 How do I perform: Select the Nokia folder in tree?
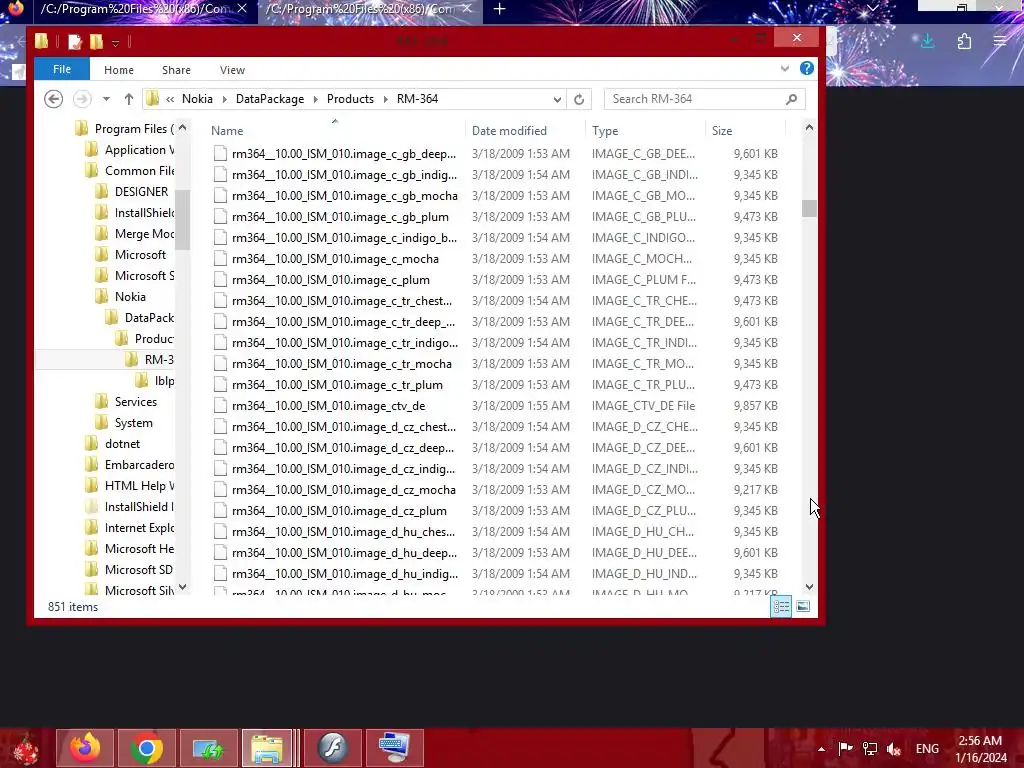pyautogui.click(x=130, y=296)
